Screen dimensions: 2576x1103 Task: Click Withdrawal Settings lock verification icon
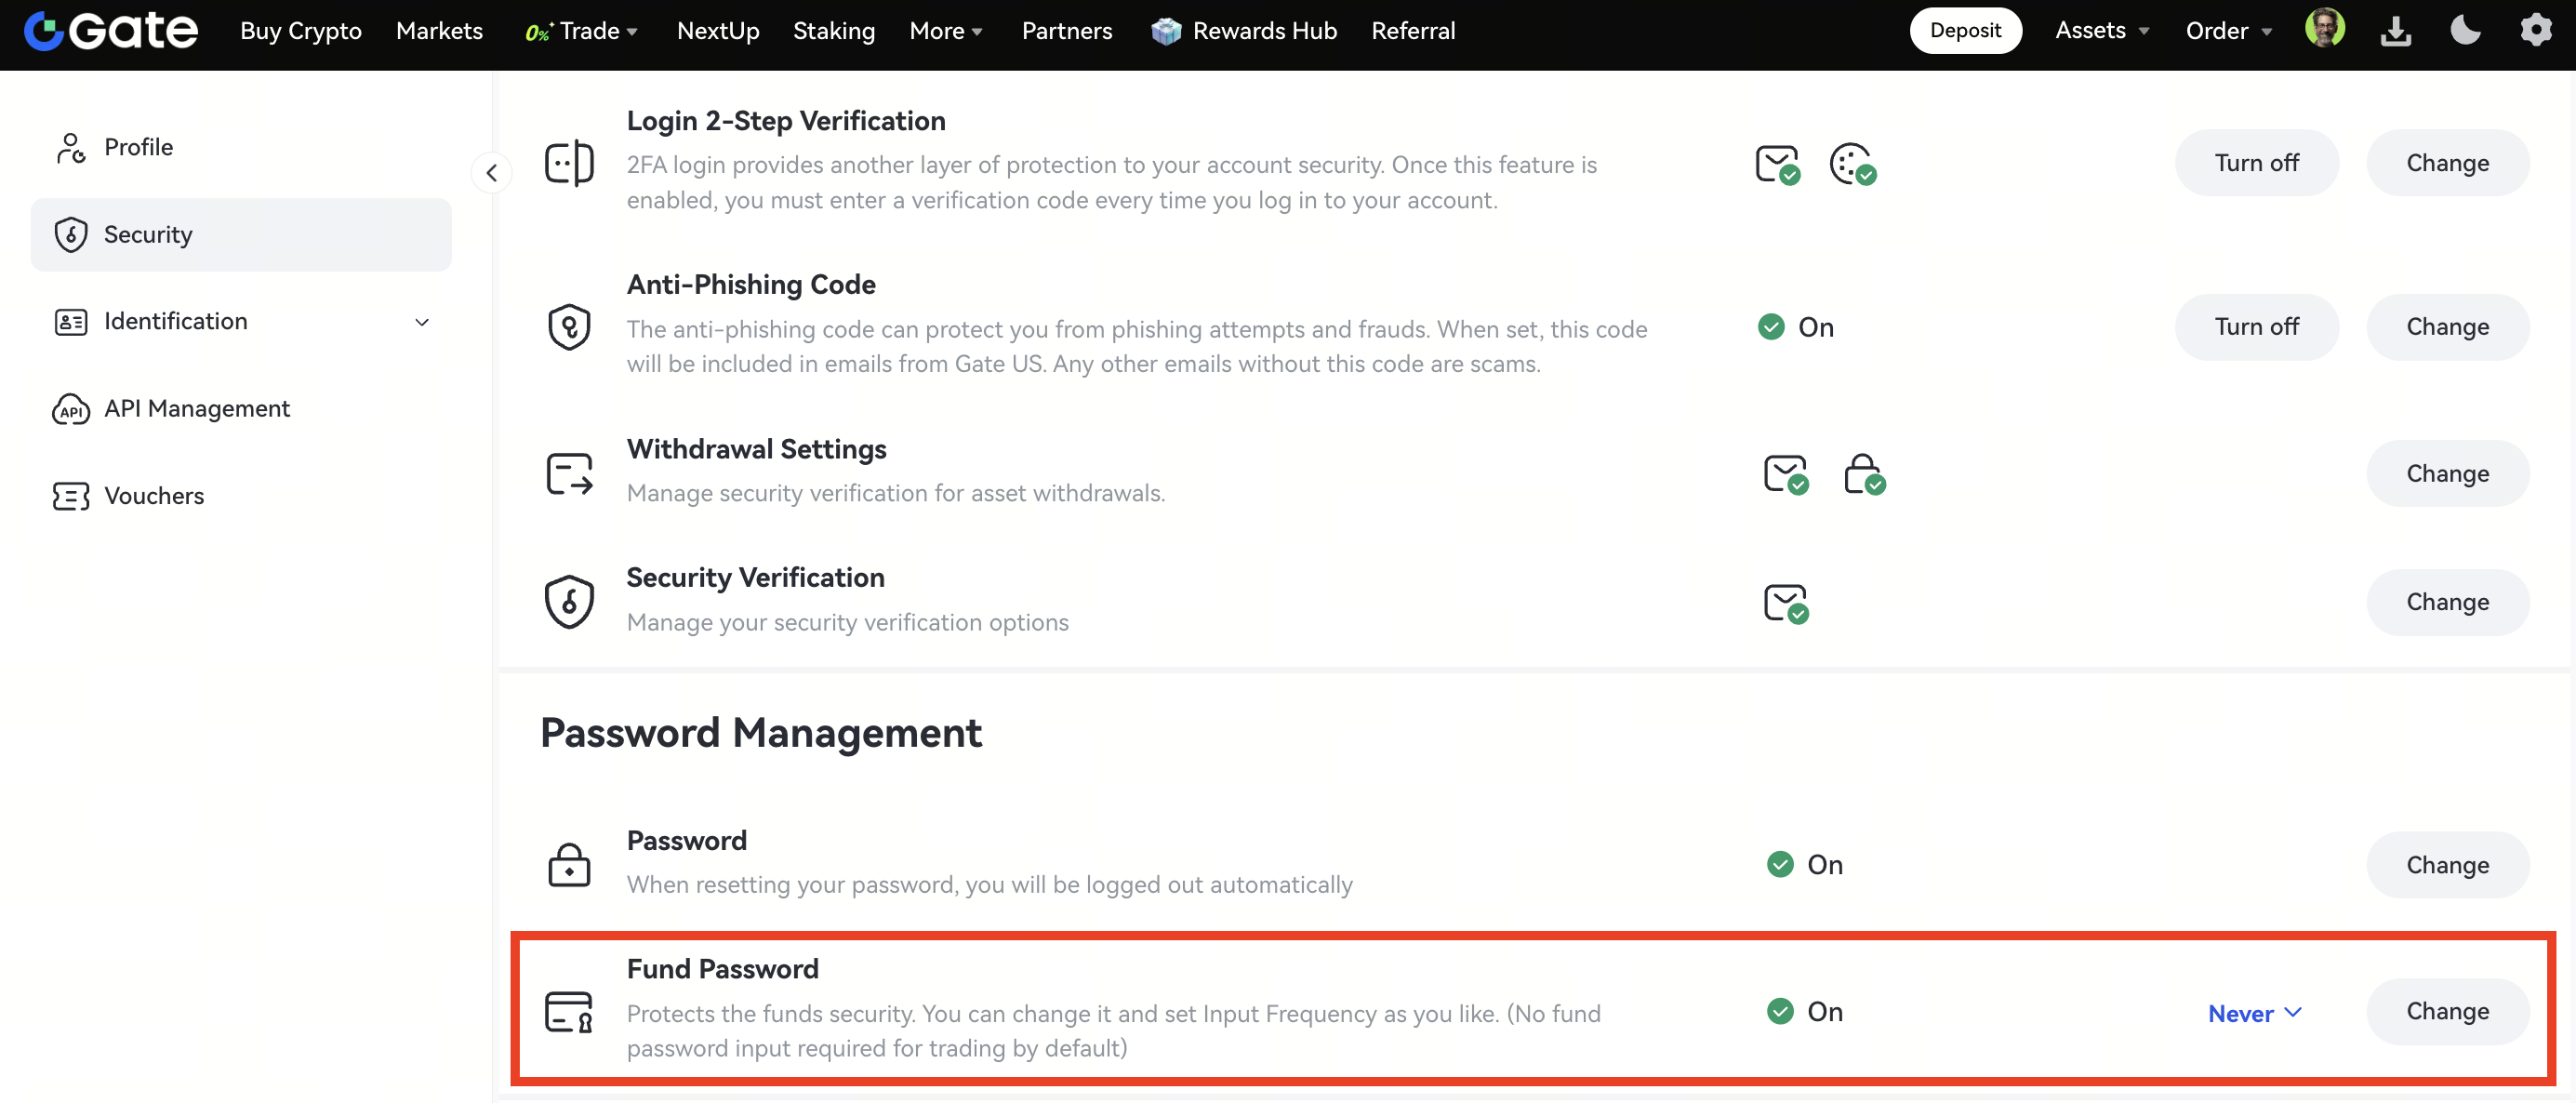pyautogui.click(x=1864, y=473)
